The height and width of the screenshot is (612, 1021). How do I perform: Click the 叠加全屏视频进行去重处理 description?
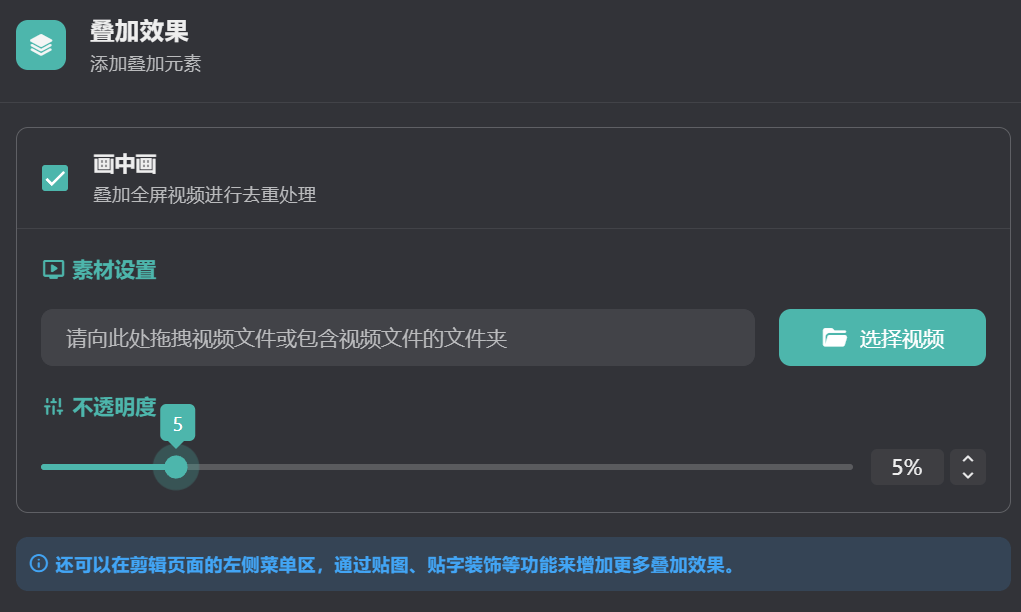point(205,195)
